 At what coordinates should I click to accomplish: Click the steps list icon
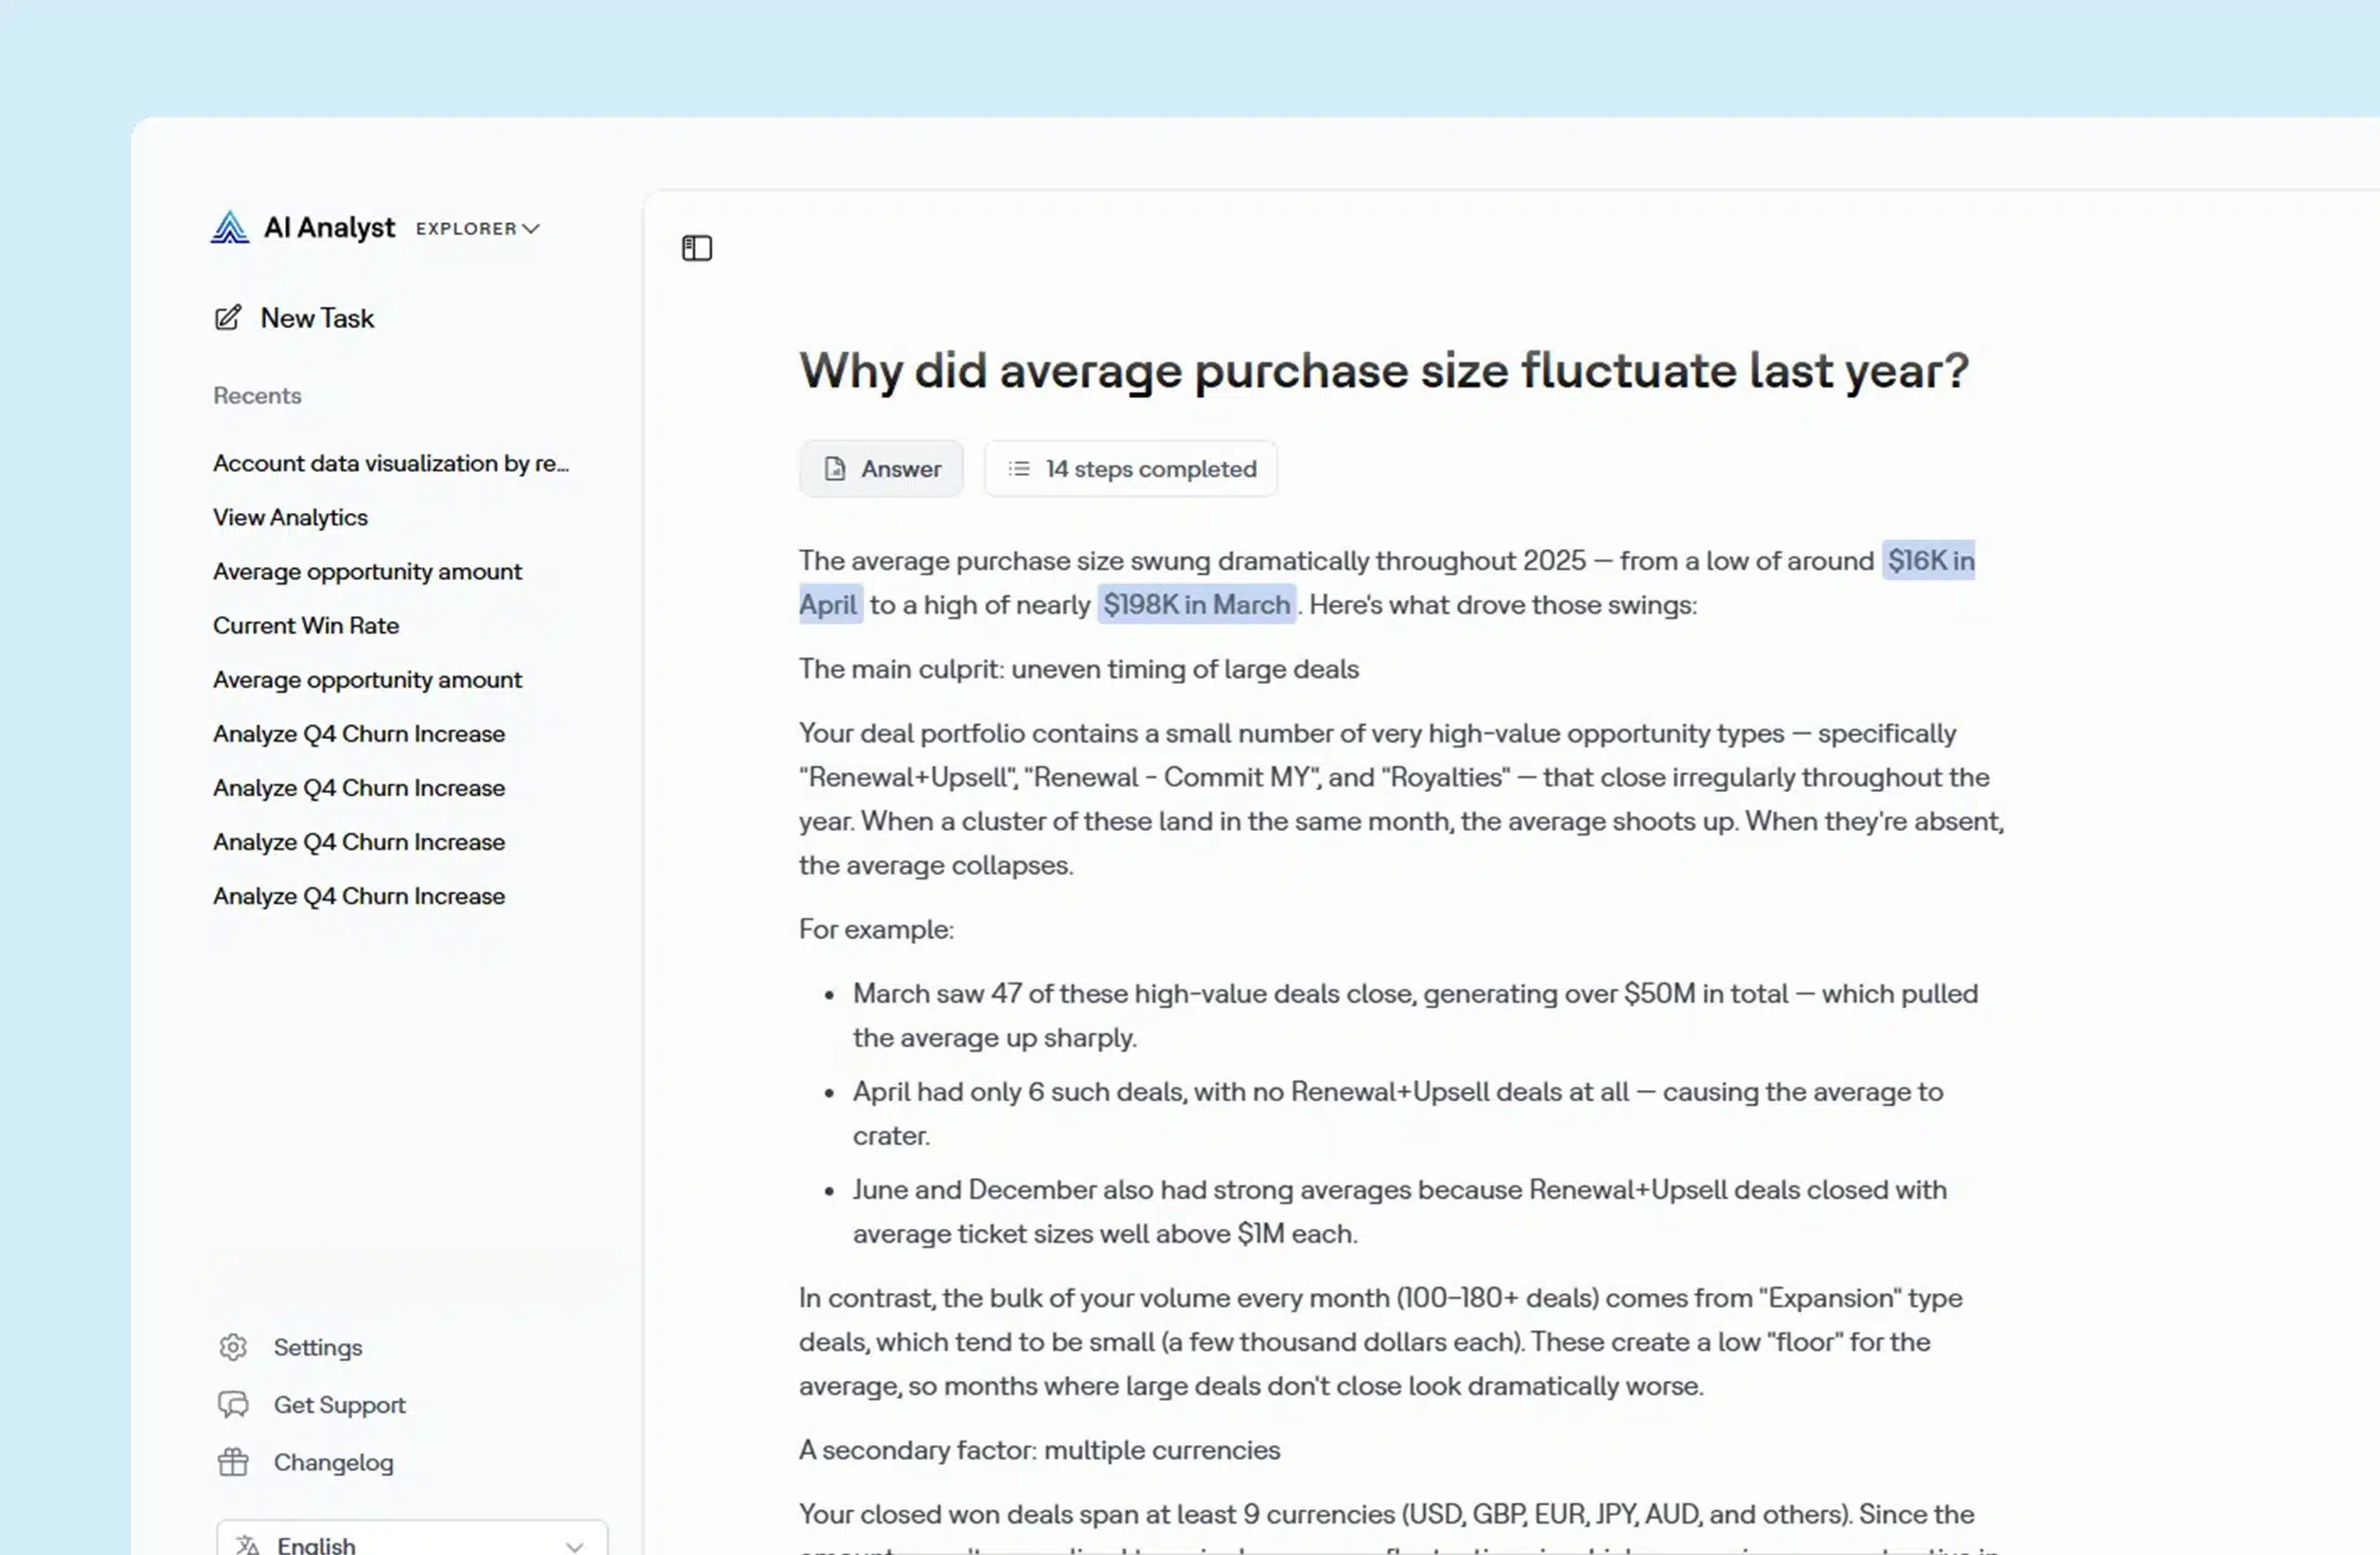1018,469
